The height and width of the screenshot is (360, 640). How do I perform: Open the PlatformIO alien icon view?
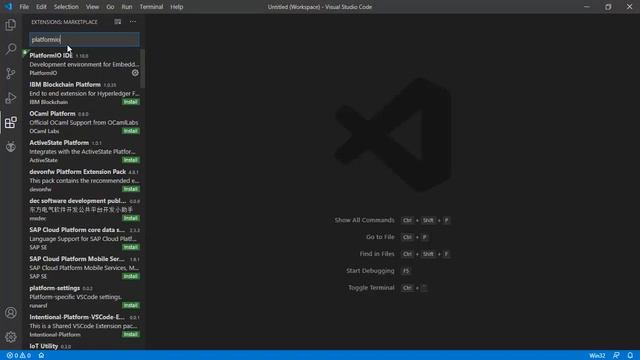(x=11, y=147)
